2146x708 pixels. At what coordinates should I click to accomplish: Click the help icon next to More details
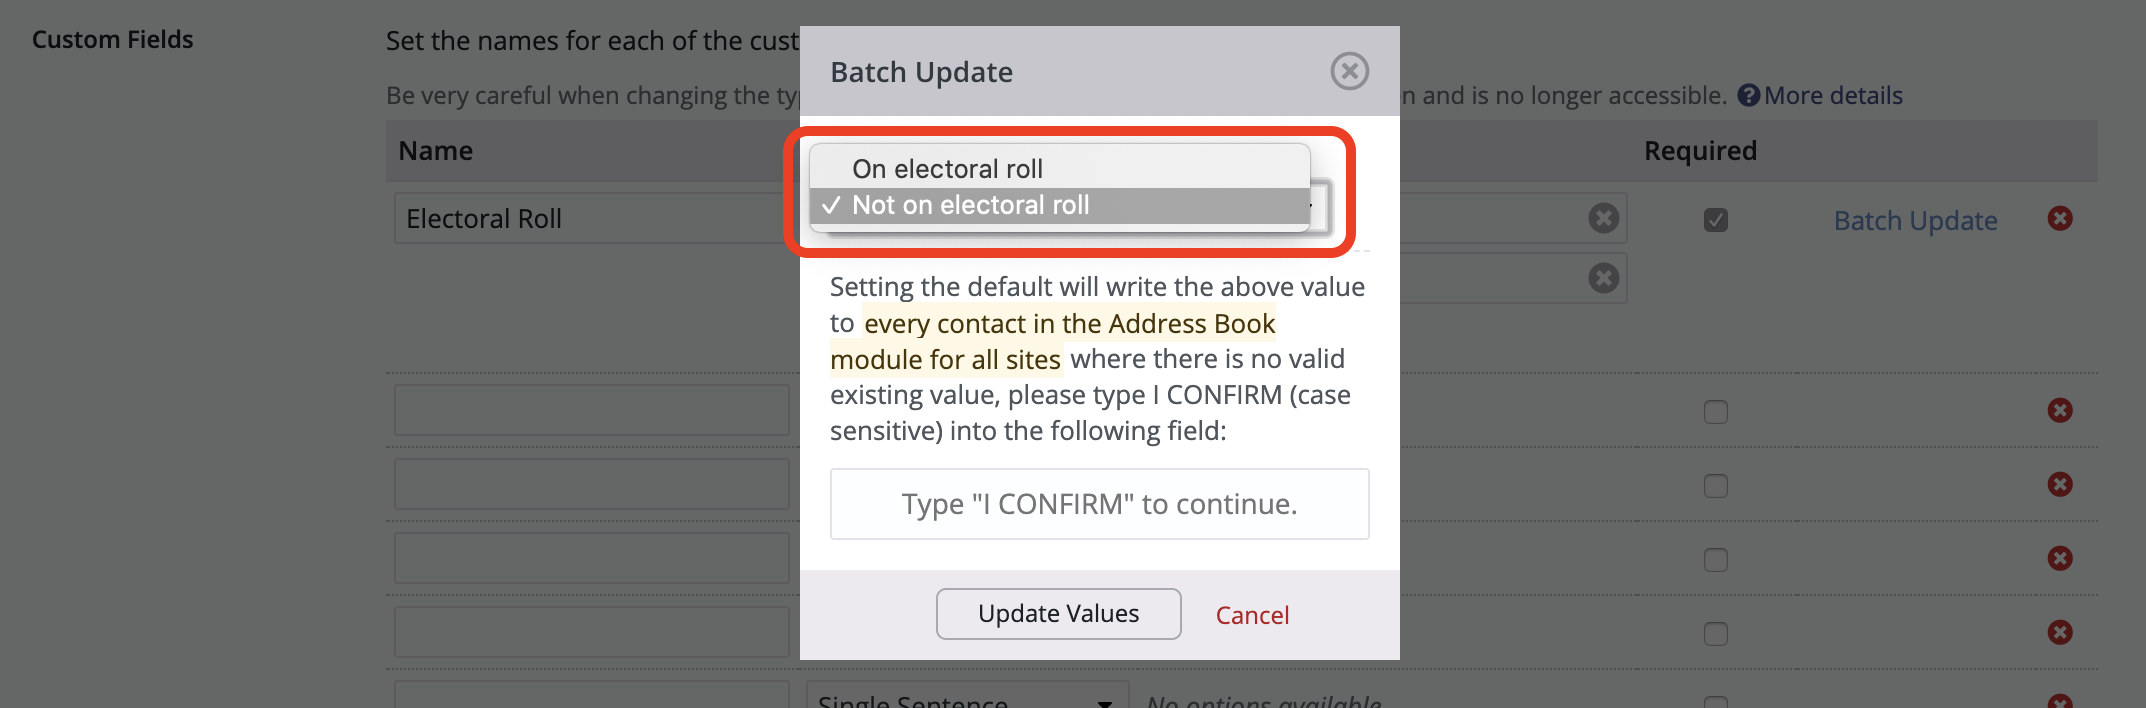[x=1748, y=95]
